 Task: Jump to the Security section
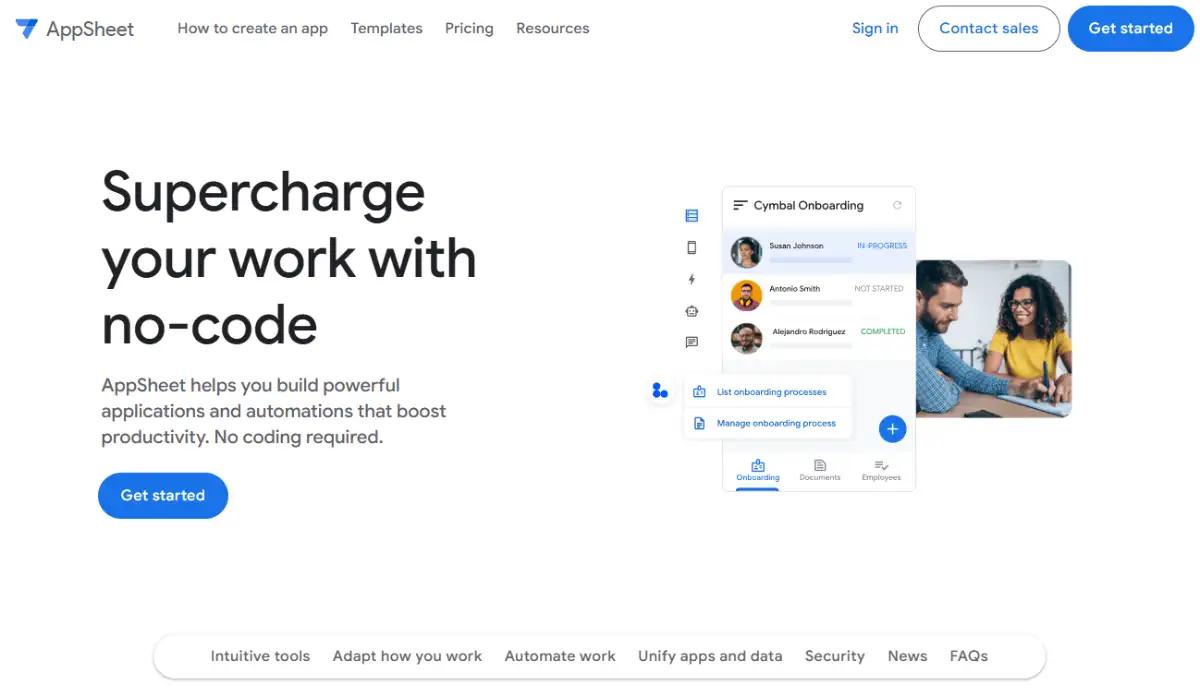click(x=835, y=656)
